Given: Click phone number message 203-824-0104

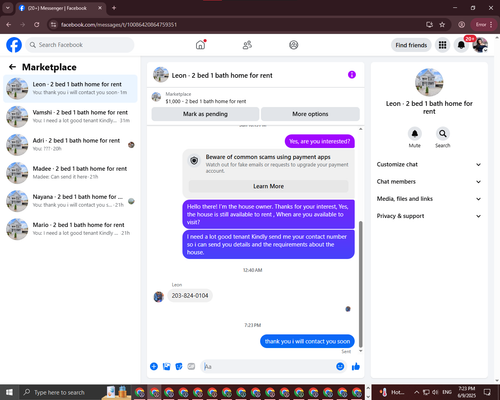Looking at the screenshot, I should (190, 296).
